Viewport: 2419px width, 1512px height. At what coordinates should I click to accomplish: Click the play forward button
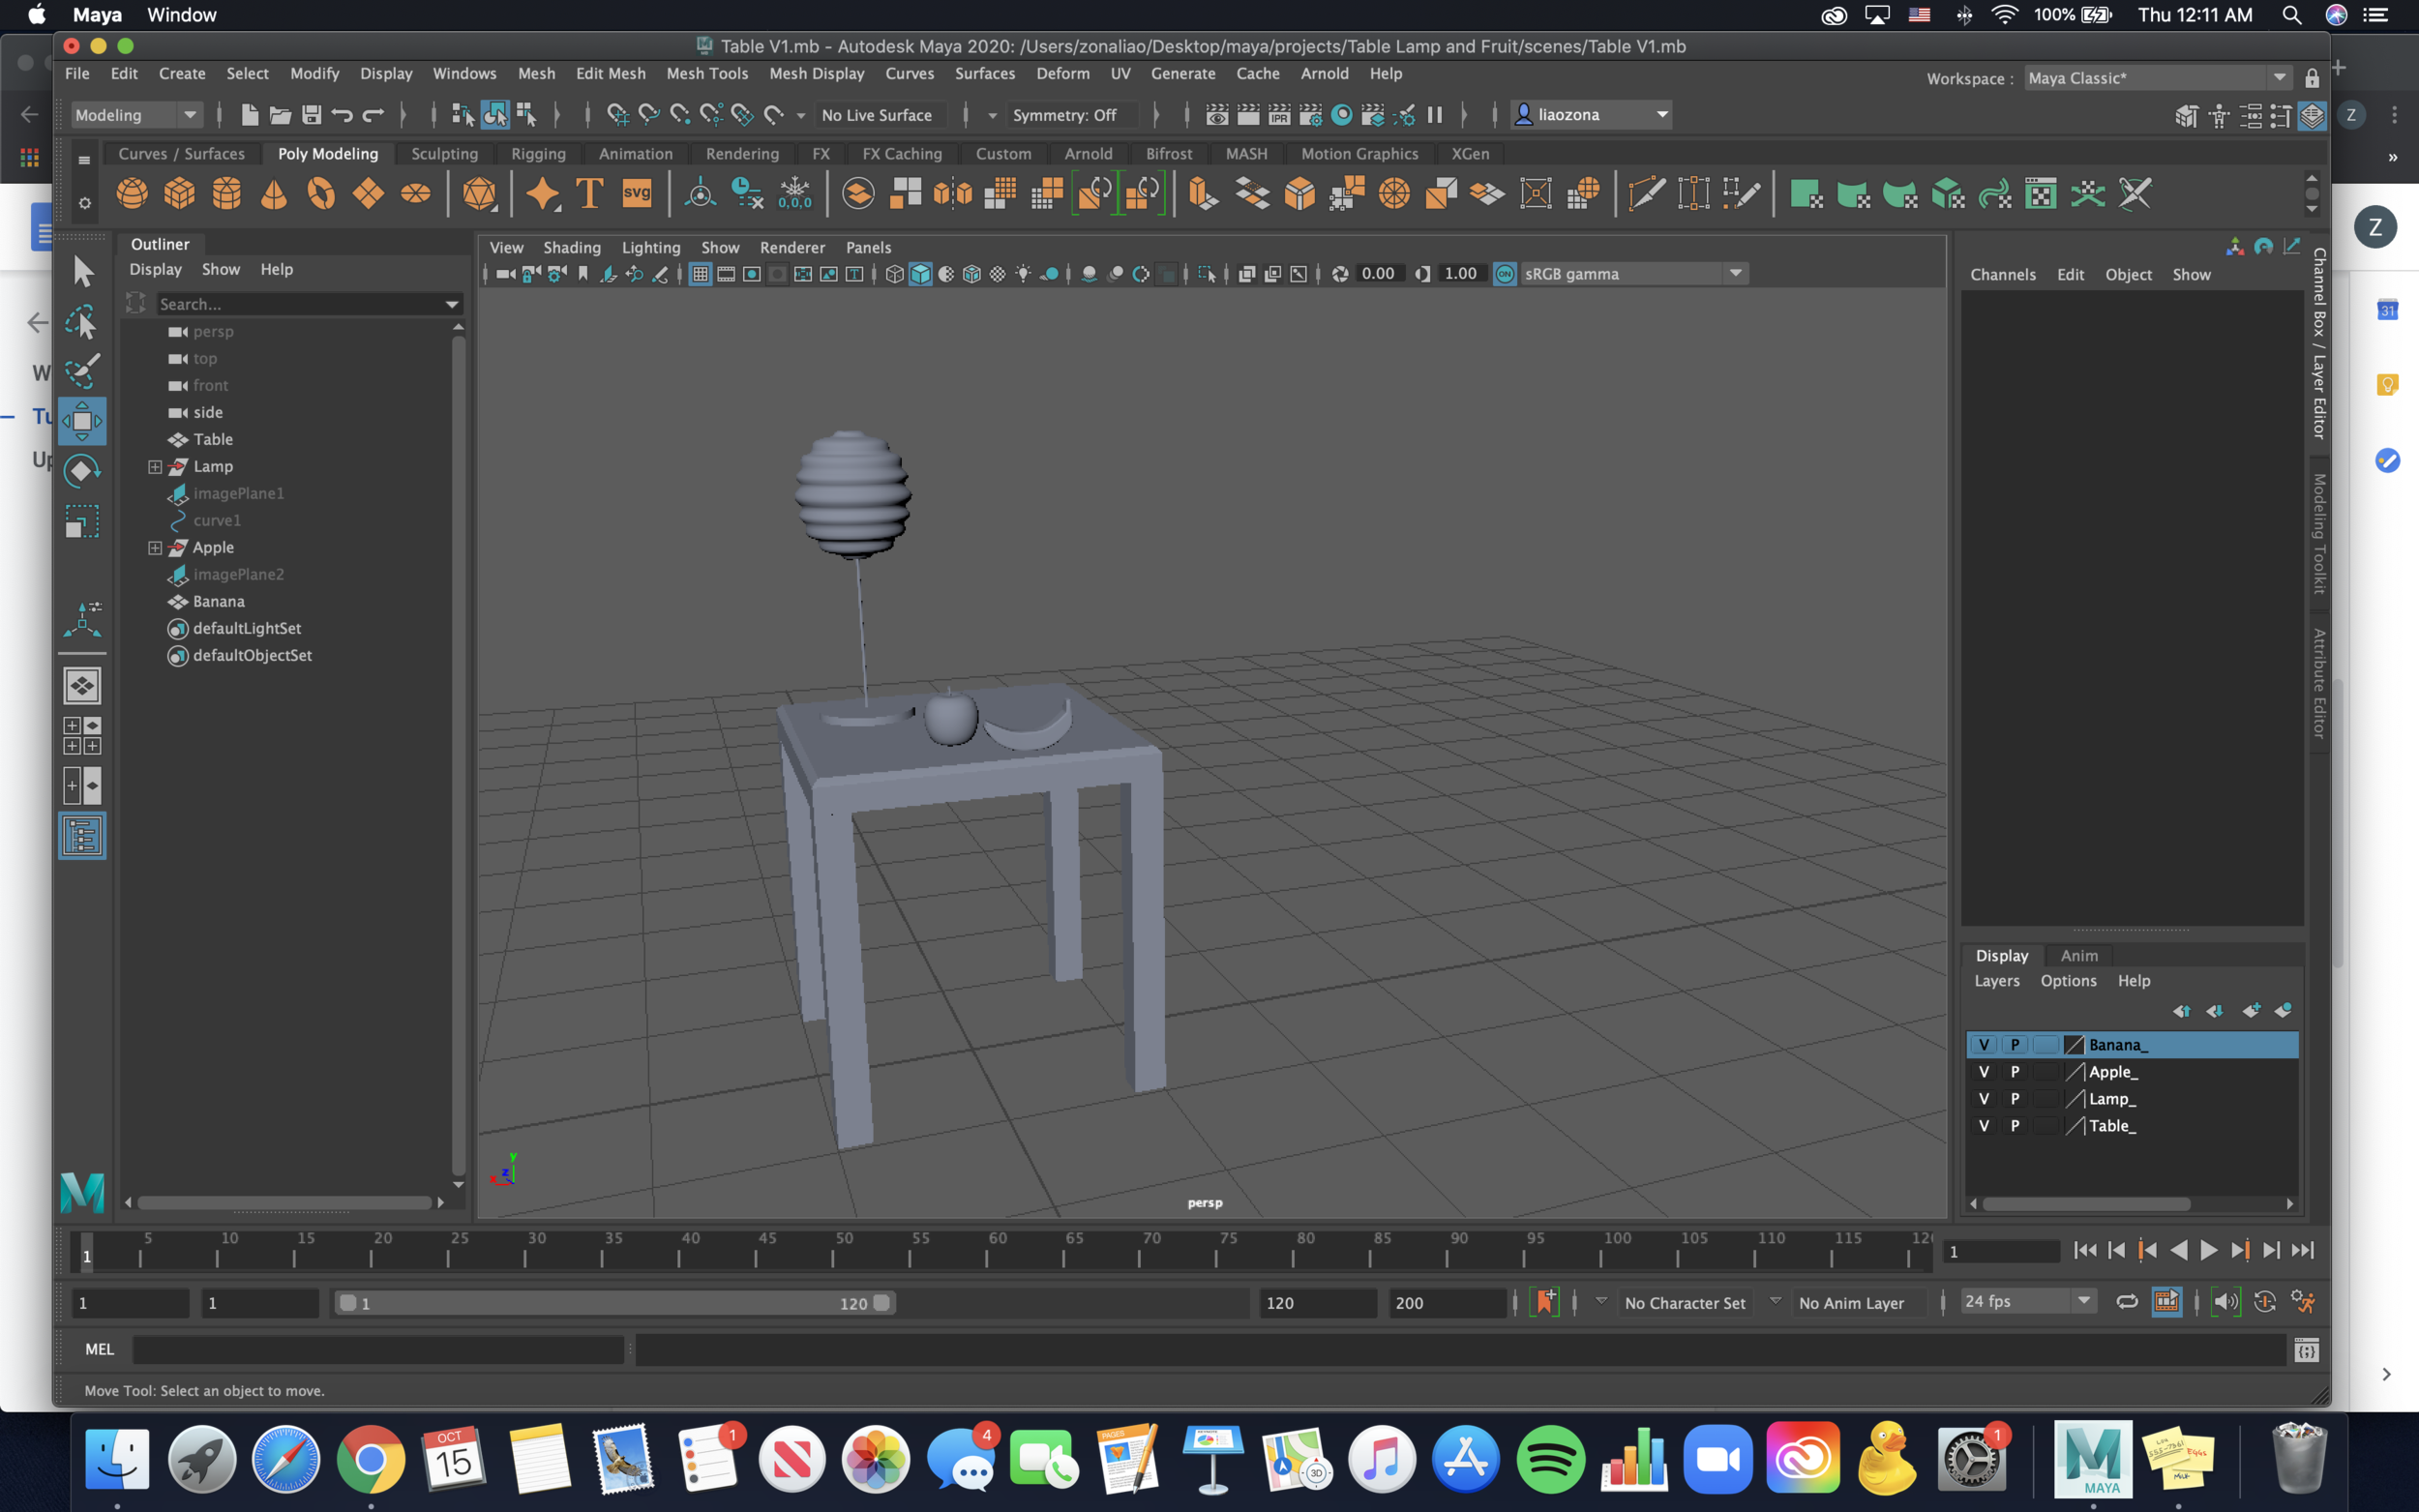2209,1250
